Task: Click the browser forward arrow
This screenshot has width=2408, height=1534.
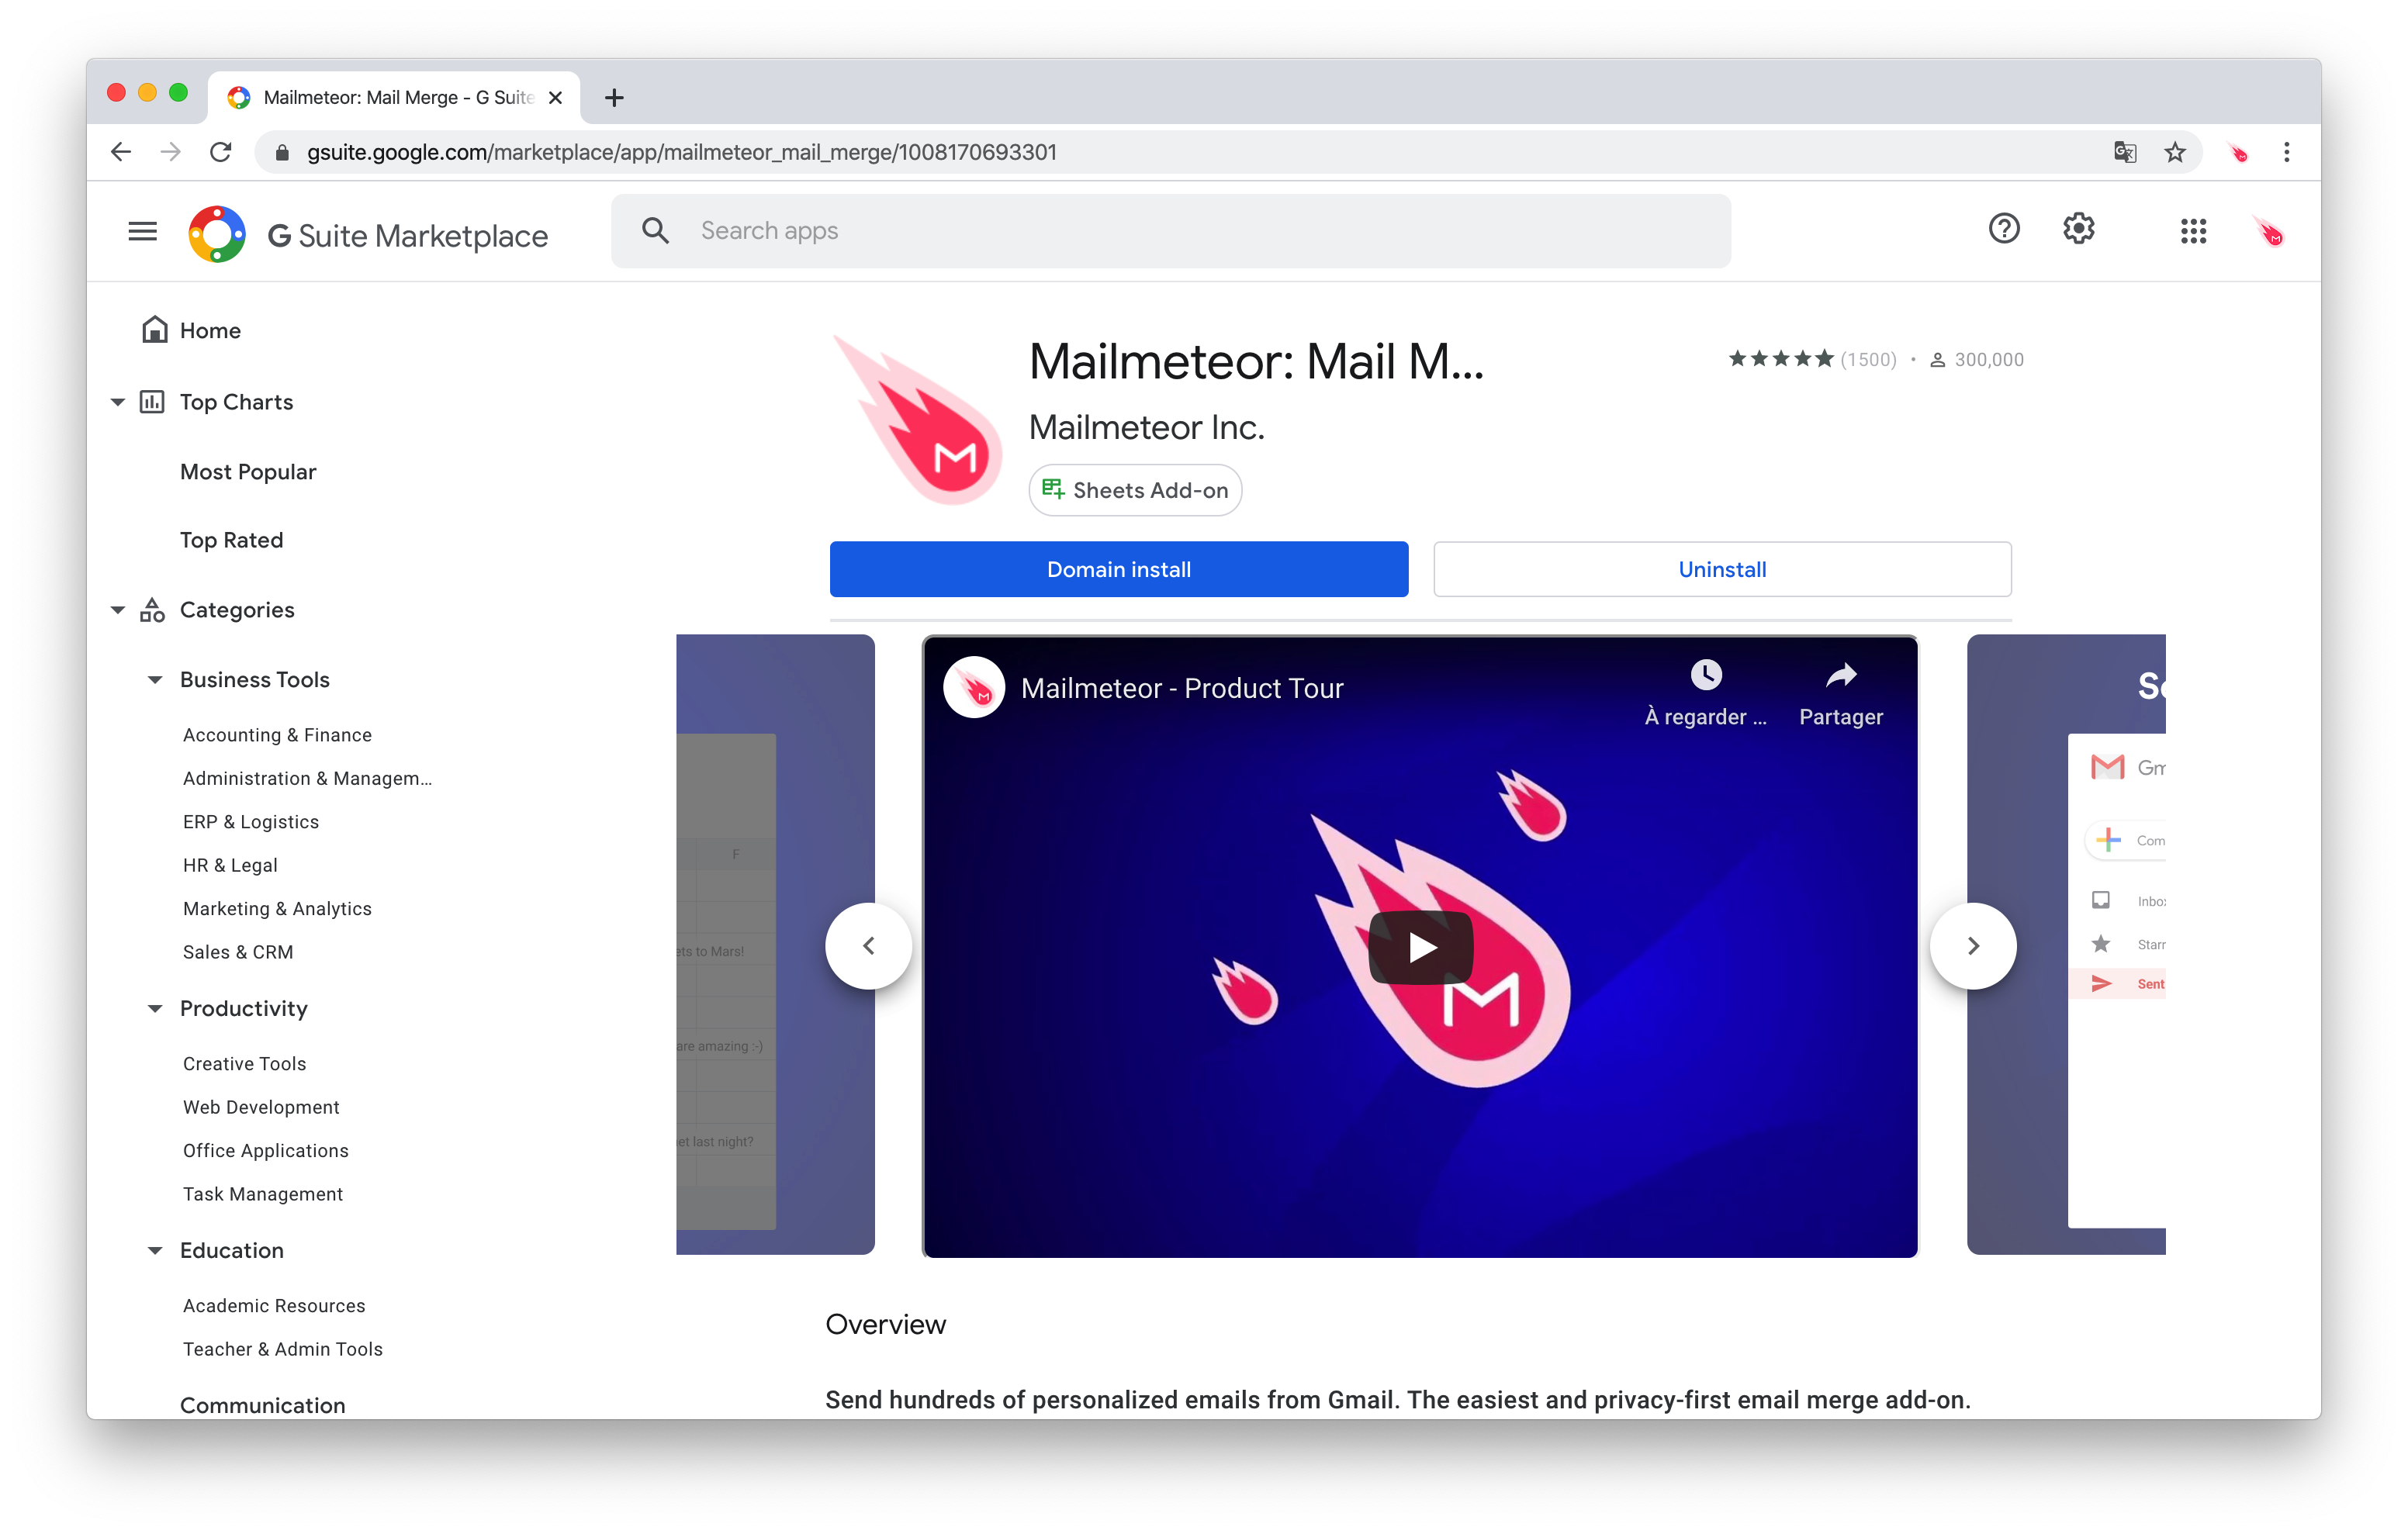Action: pyautogui.click(x=171, y=152)
